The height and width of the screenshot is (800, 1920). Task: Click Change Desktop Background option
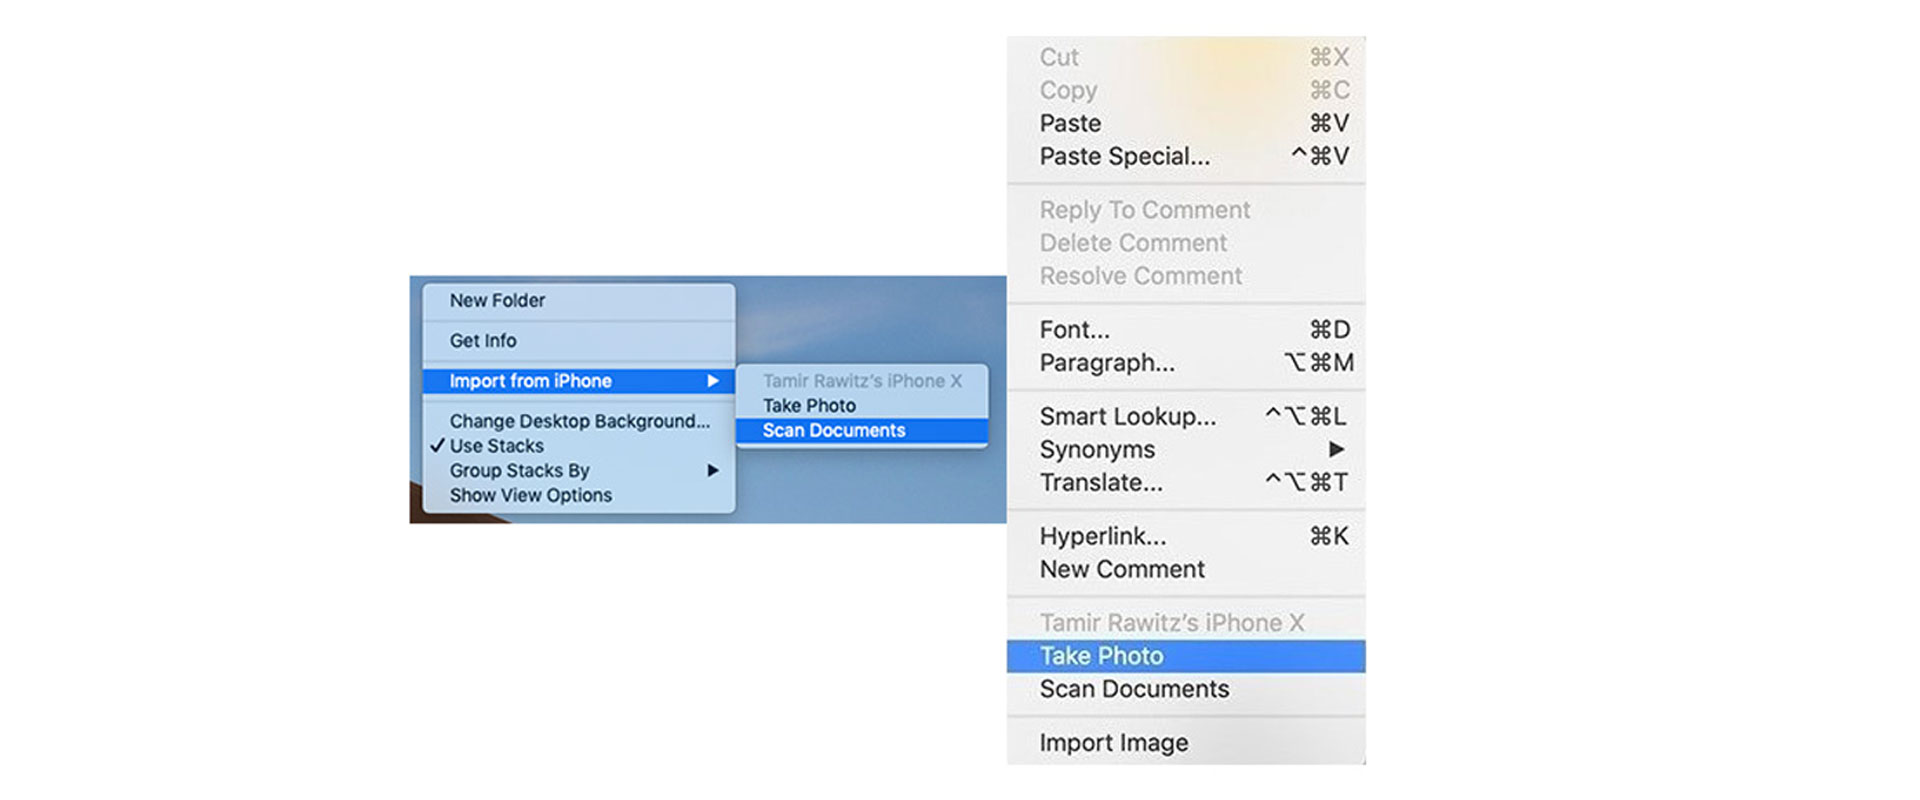(x=579, y=421)
